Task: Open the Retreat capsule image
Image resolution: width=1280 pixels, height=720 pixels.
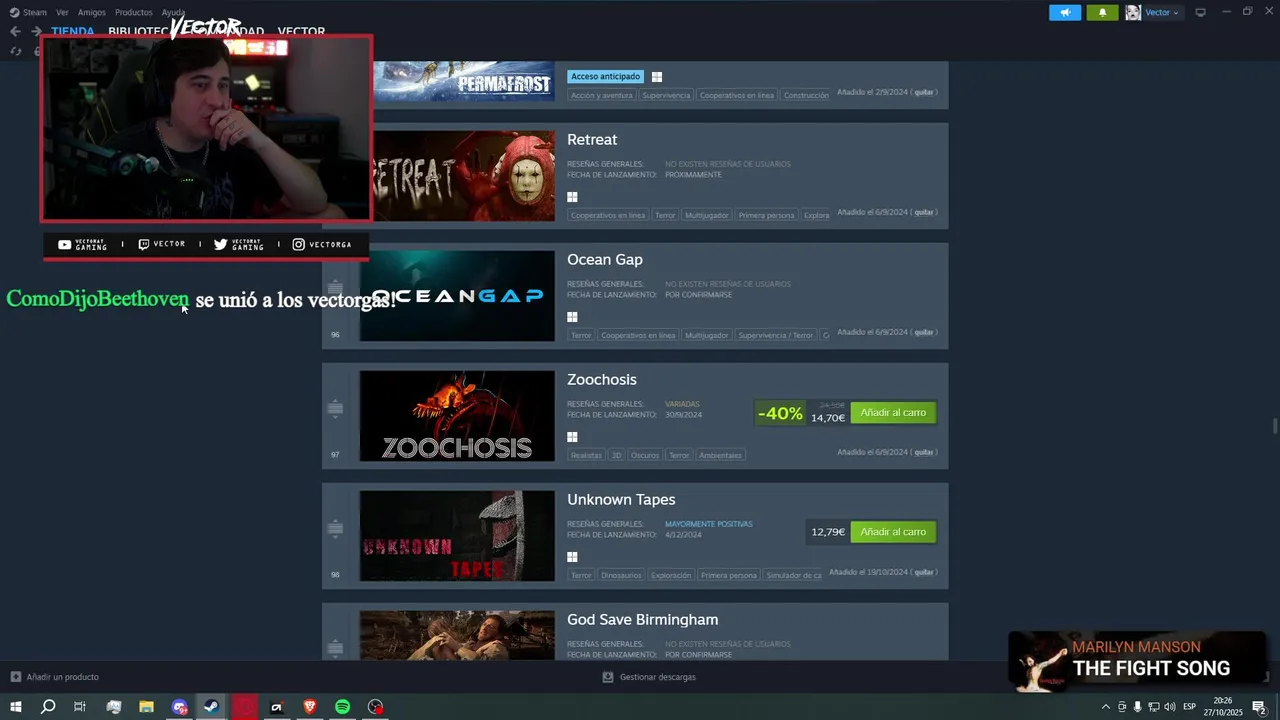Action: [x=463, y=176]
